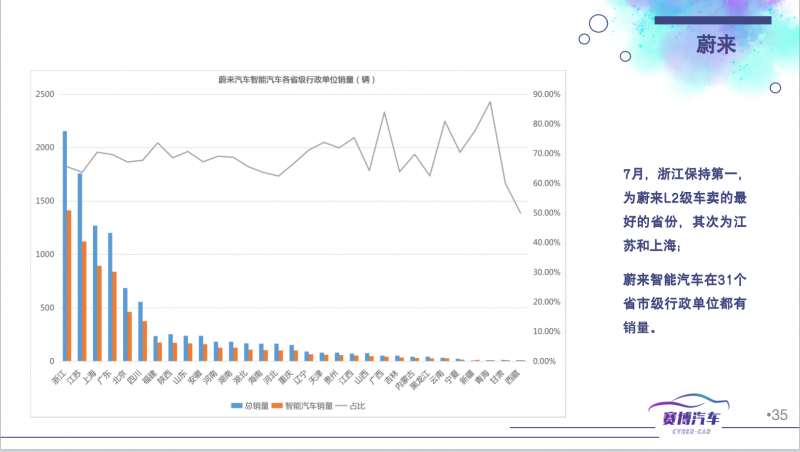Viewport: 800px width, 452px height.
Task: Click the 70.00% right axis value
Action: point(546,154)
